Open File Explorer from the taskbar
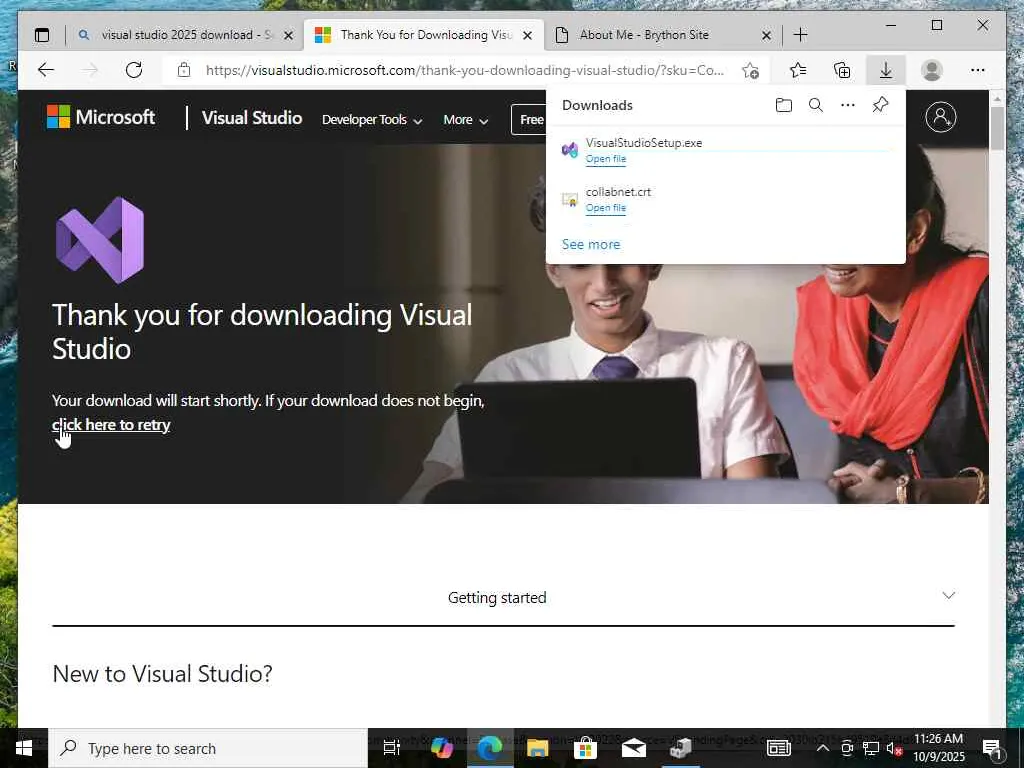1024x768 pixels. tap(537, 748)
